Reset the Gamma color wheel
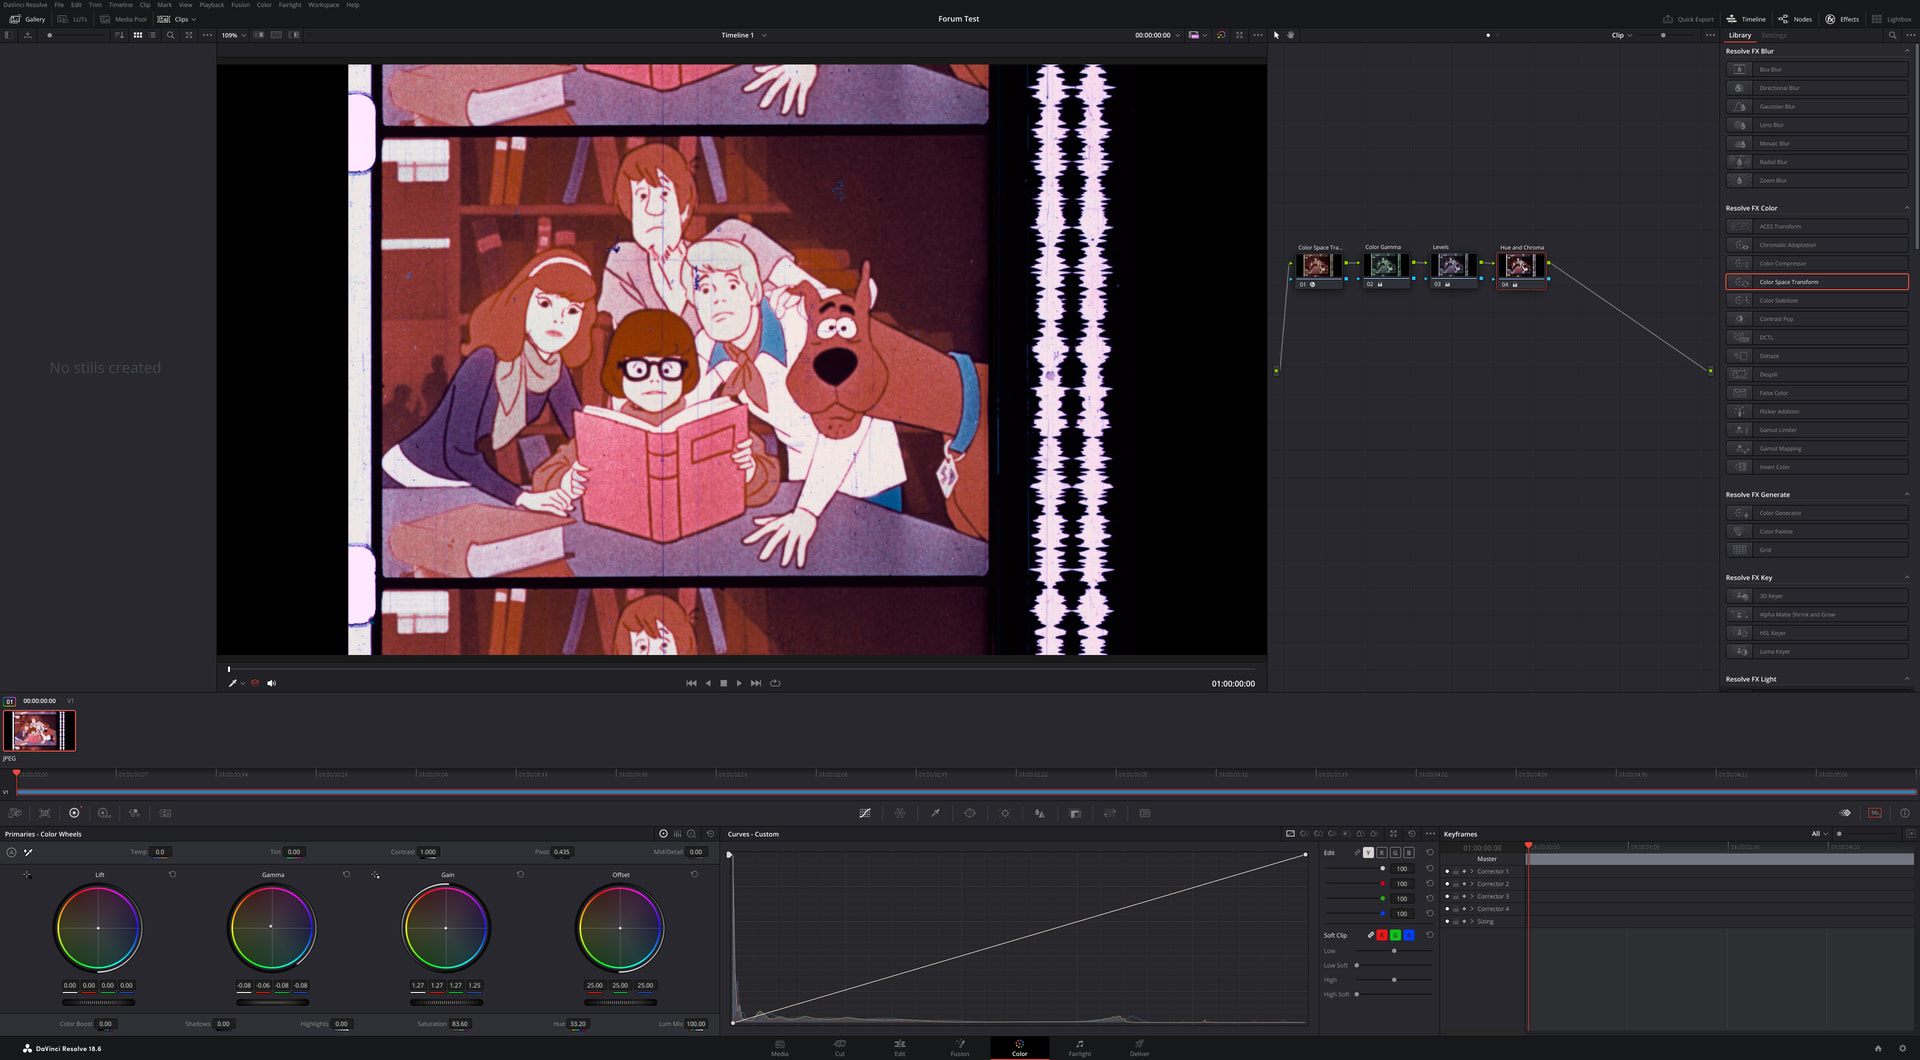 pos(346,874)
